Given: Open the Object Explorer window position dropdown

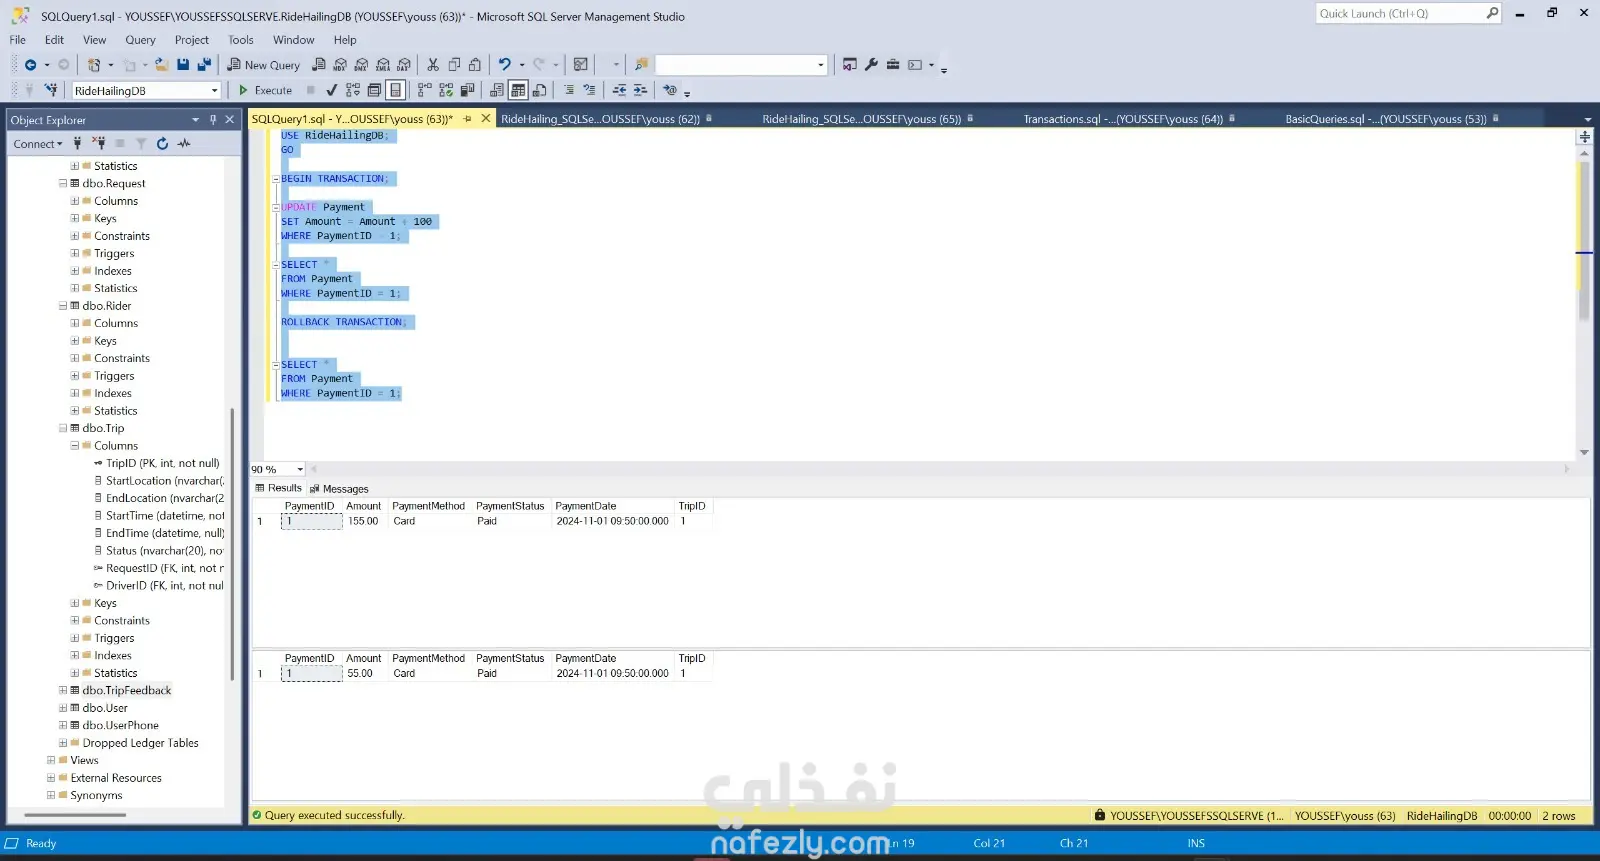Looking at the screenshot, I should click(196, 120).
